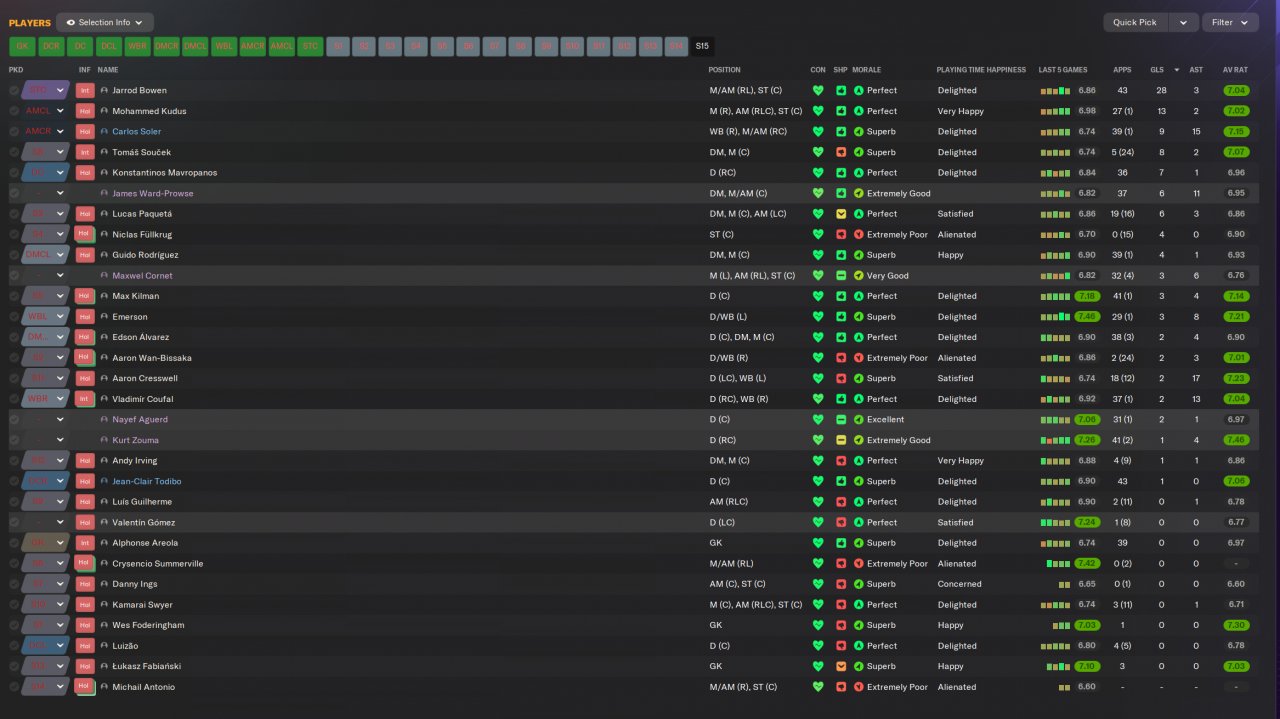Screen dimensions: 1280x719
Task: Open Jean-Clair Todibo's player profile link
Action: coord(147,481)
